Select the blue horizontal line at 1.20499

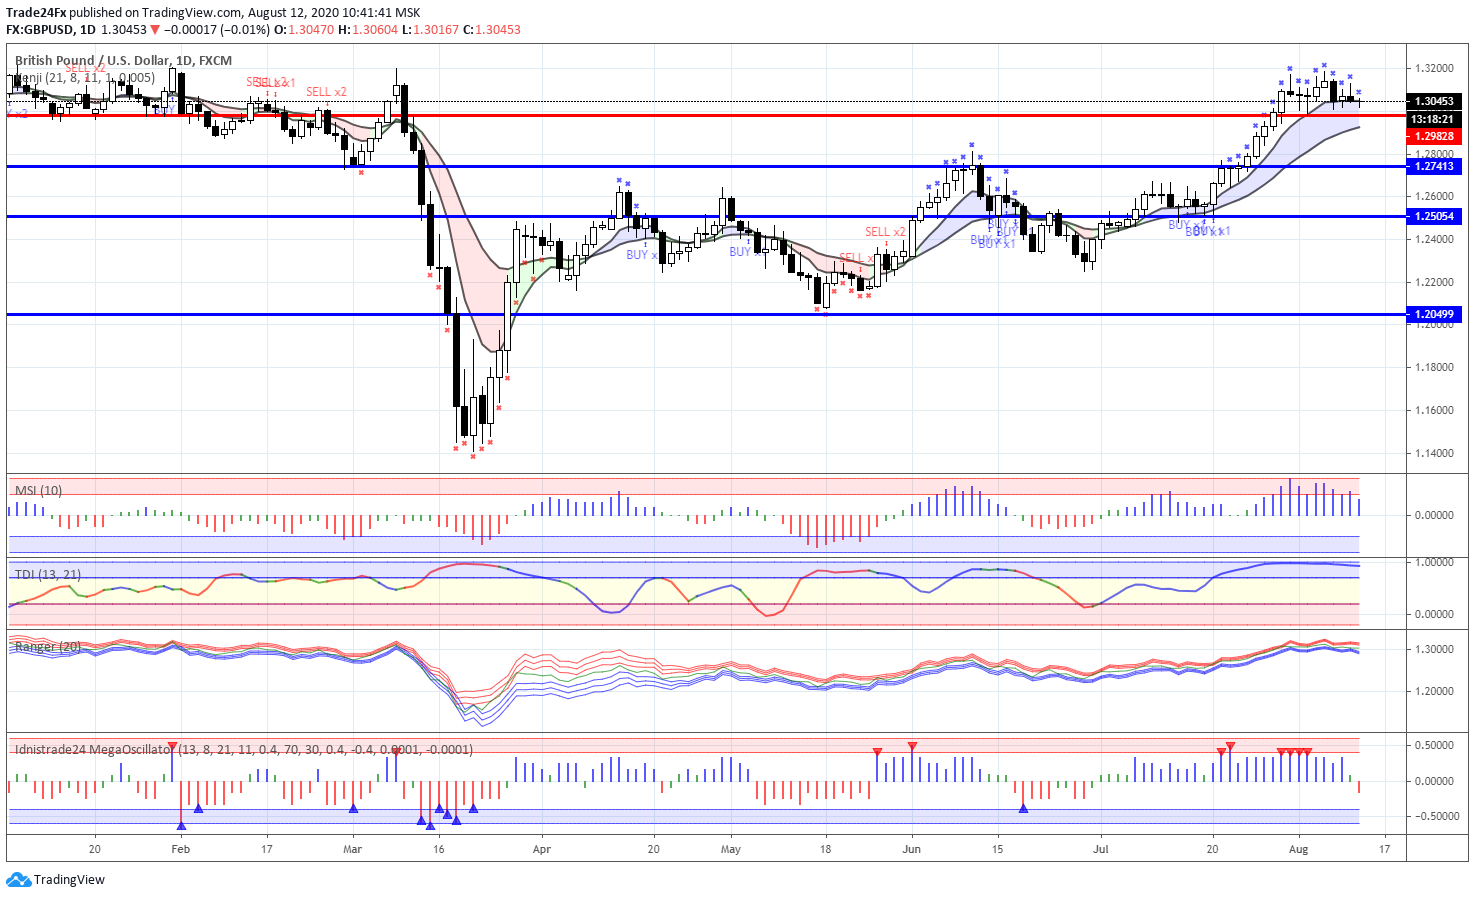coord(706,314)
